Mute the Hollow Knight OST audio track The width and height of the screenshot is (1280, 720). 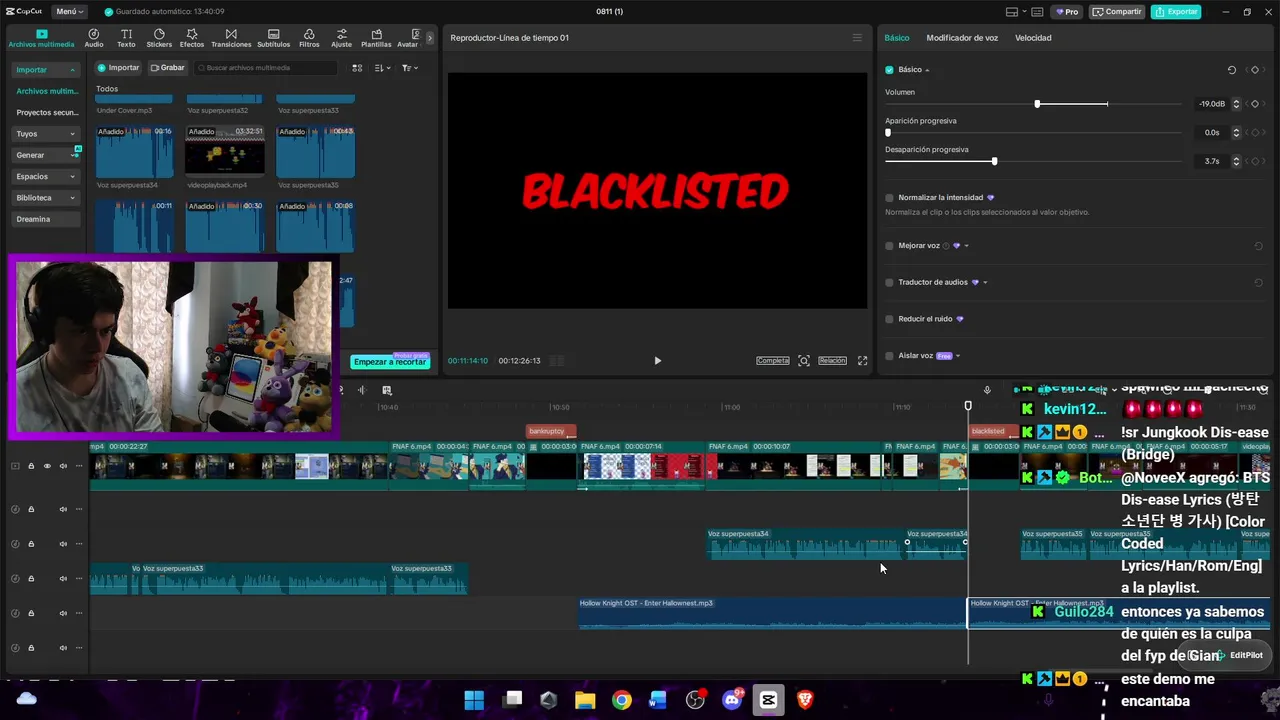[x=63, y=613]
